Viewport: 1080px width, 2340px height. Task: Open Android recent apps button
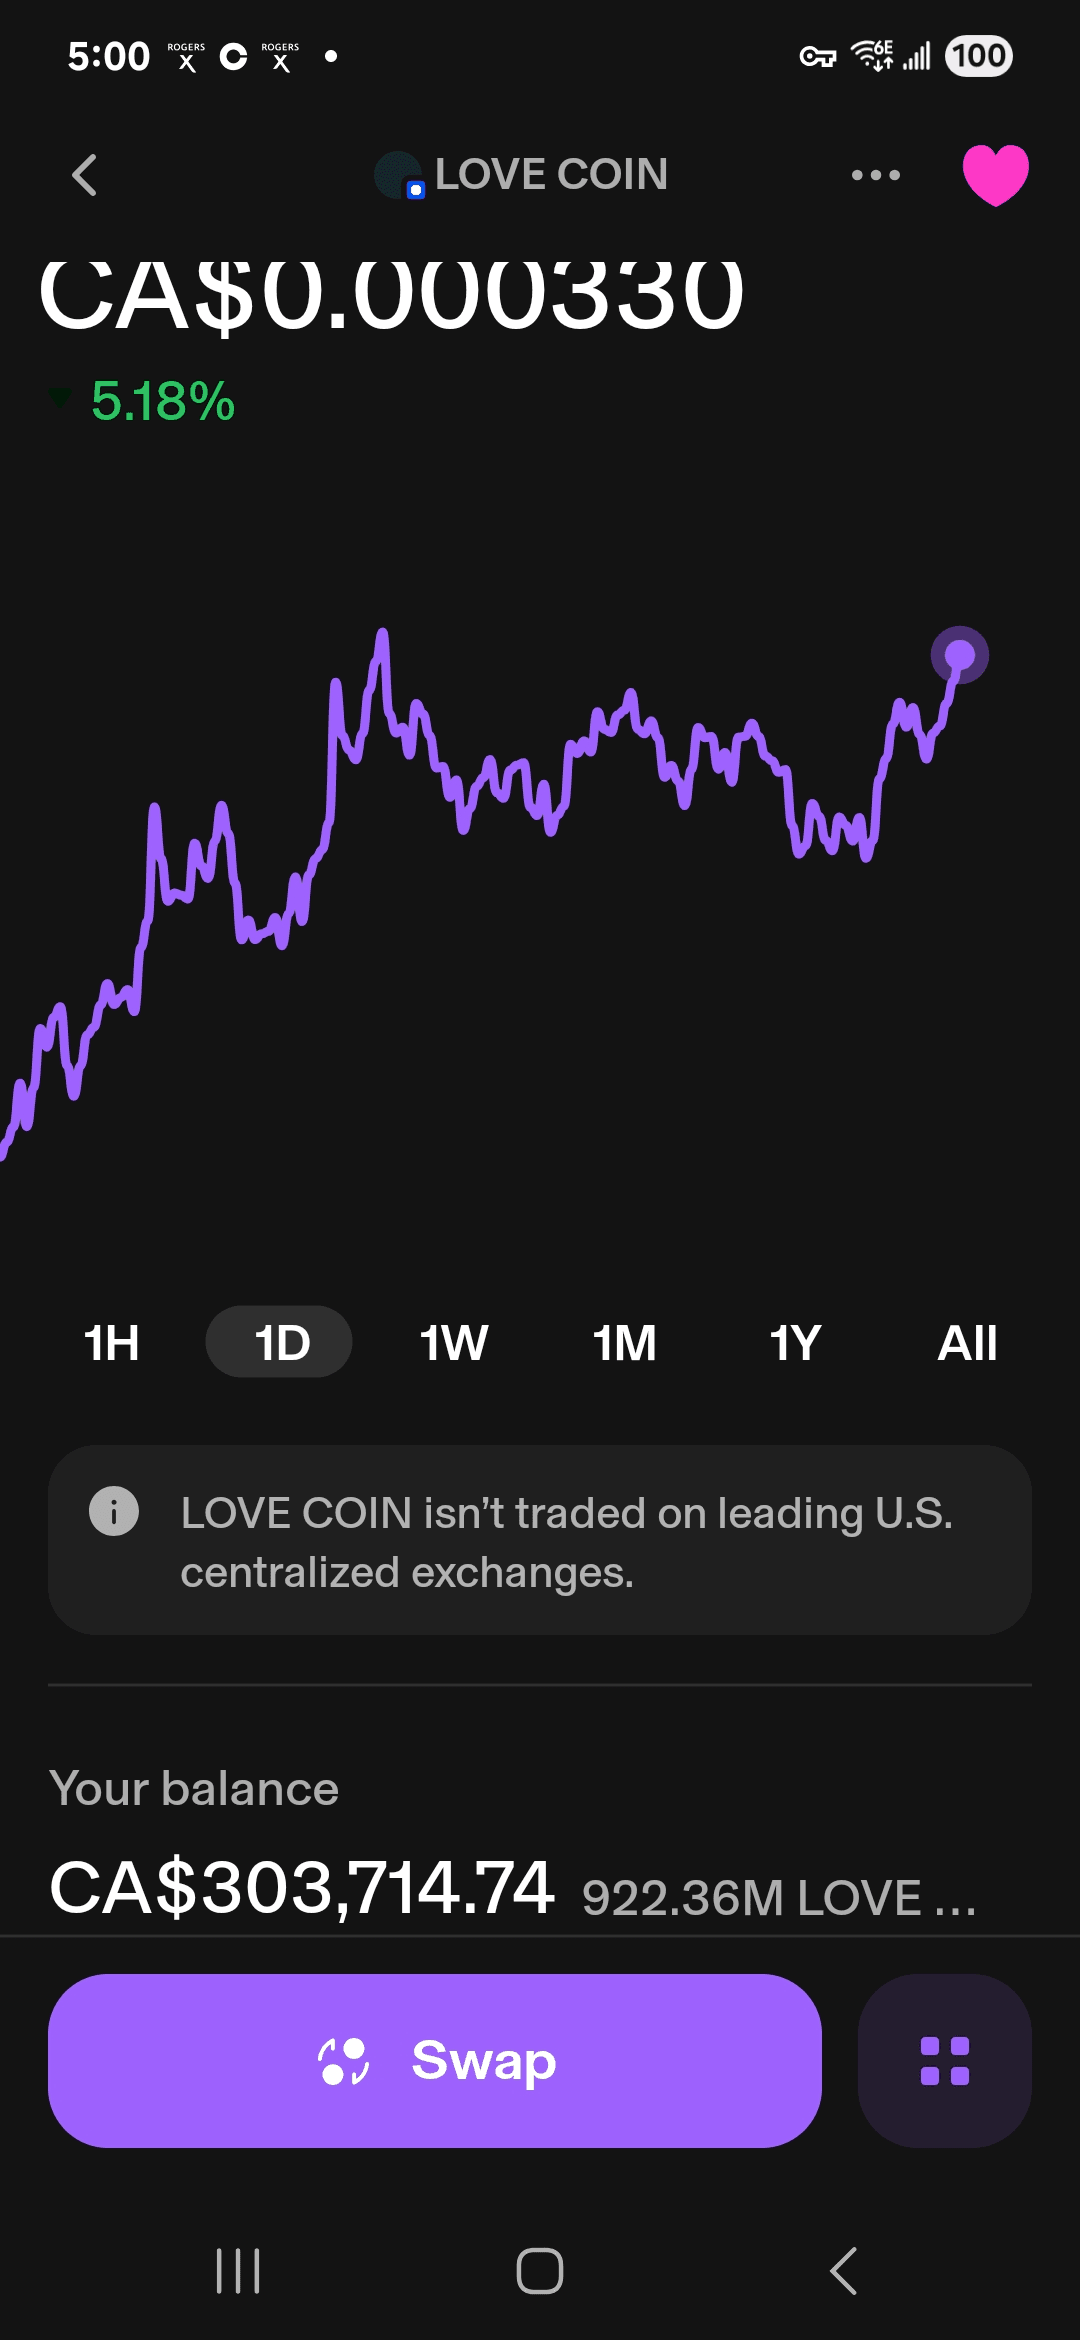(238, 2270)
